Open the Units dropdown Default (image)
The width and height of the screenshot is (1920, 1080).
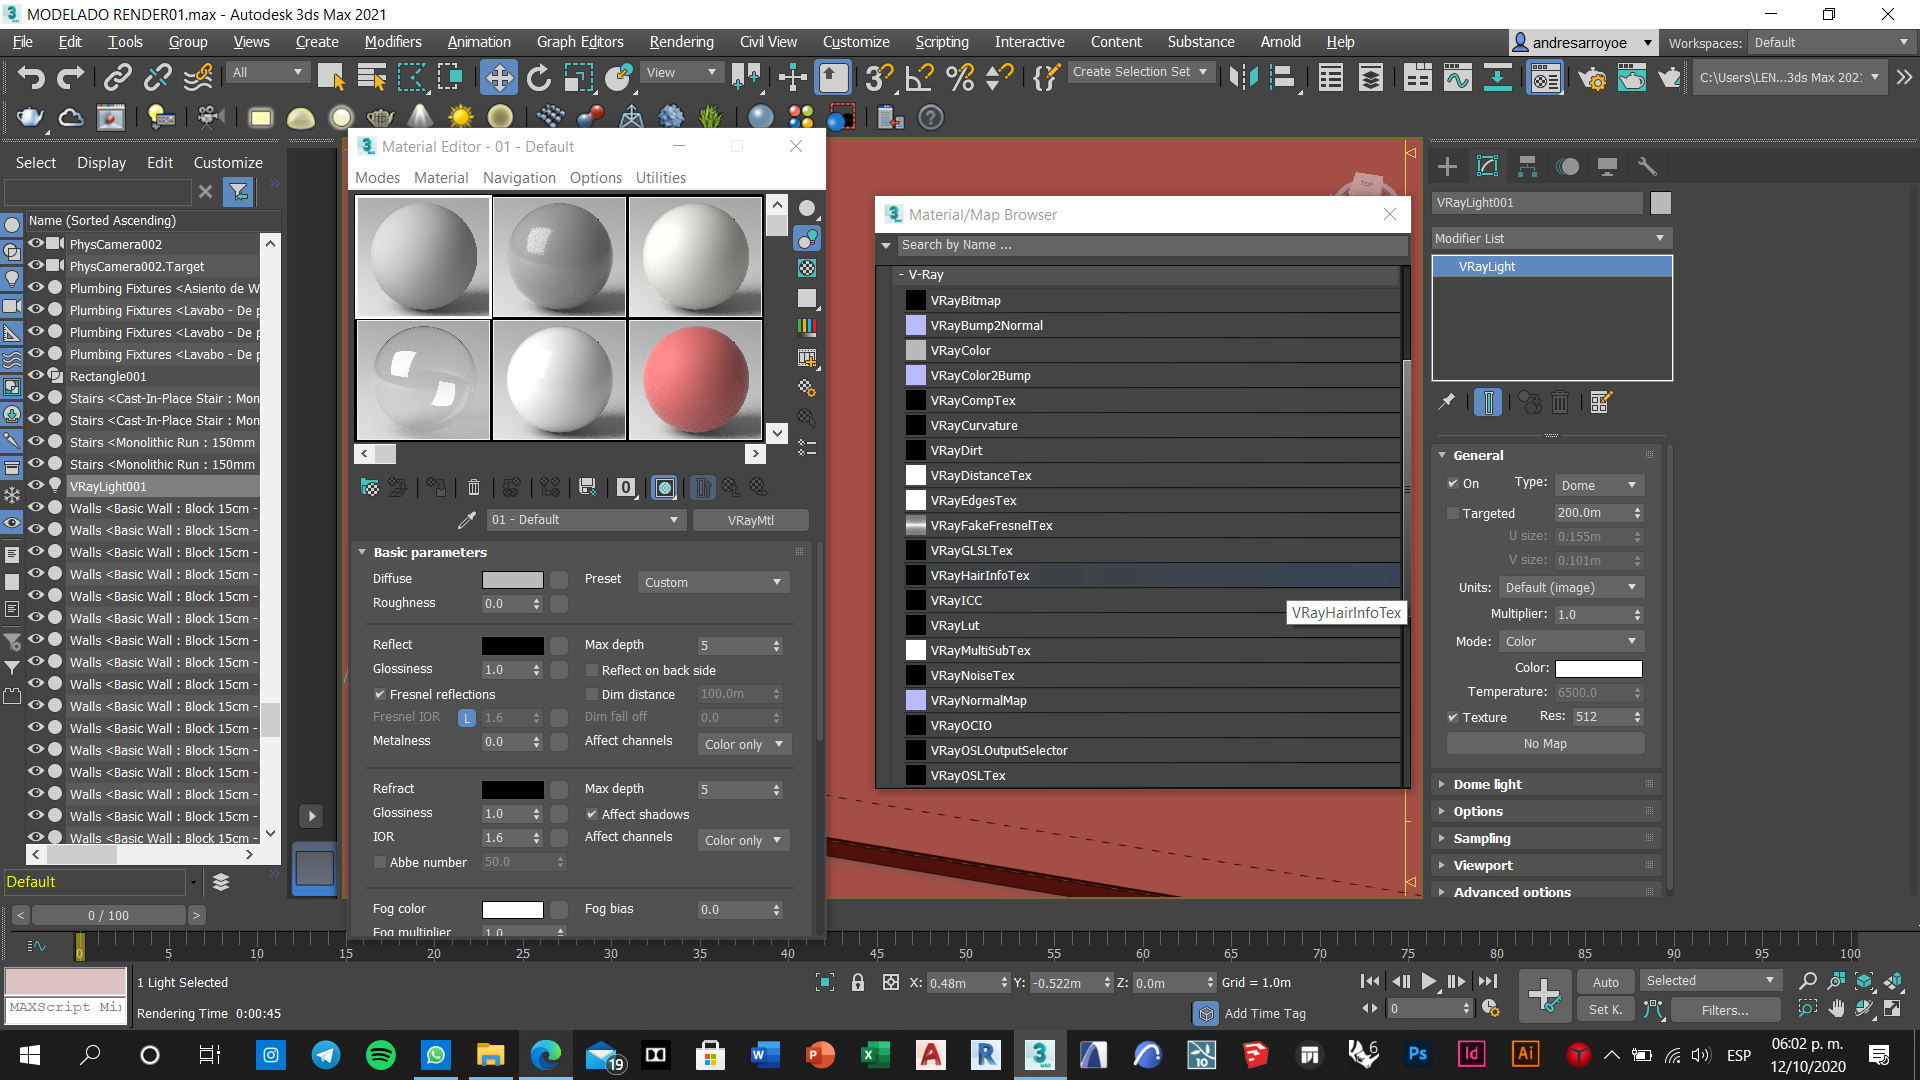[1571, 587]
